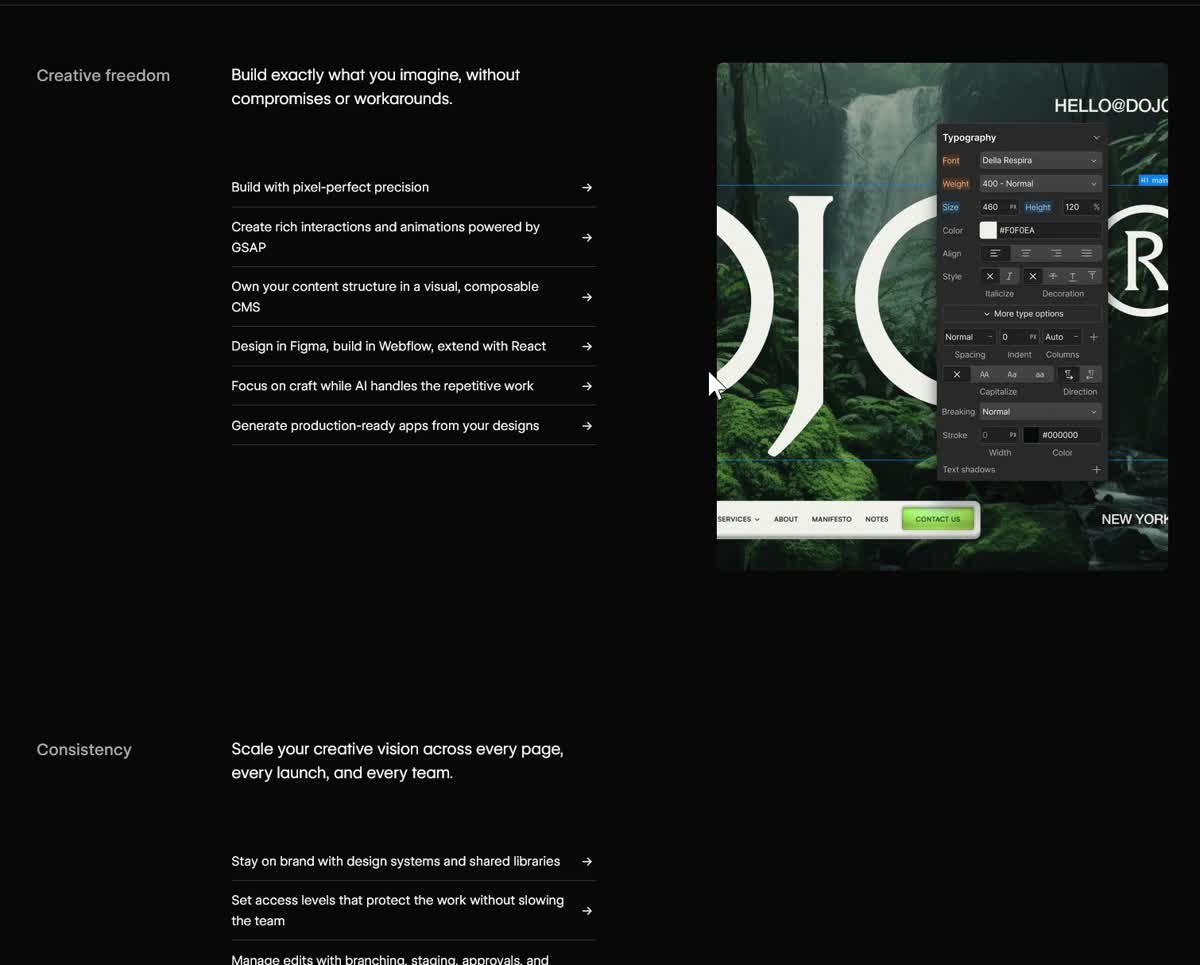Open Design in Figma, build in Webflow link
The height and width of the screenshot is (965, 1200).
point(389,346)
